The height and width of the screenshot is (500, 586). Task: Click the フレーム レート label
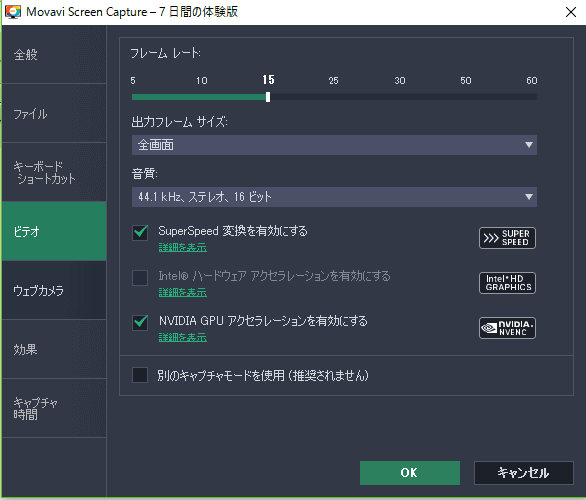[x=166, y=53]
